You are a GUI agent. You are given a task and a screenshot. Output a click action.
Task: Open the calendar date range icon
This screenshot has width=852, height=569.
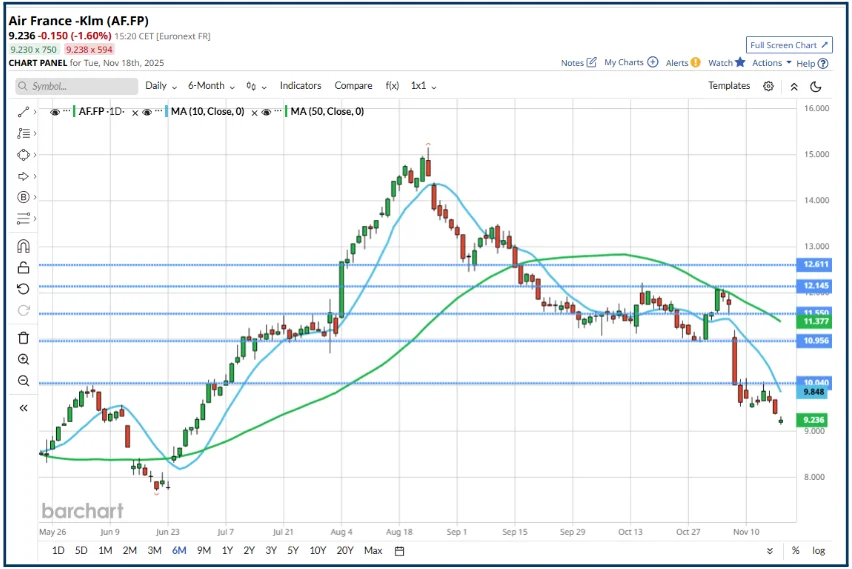399,551
